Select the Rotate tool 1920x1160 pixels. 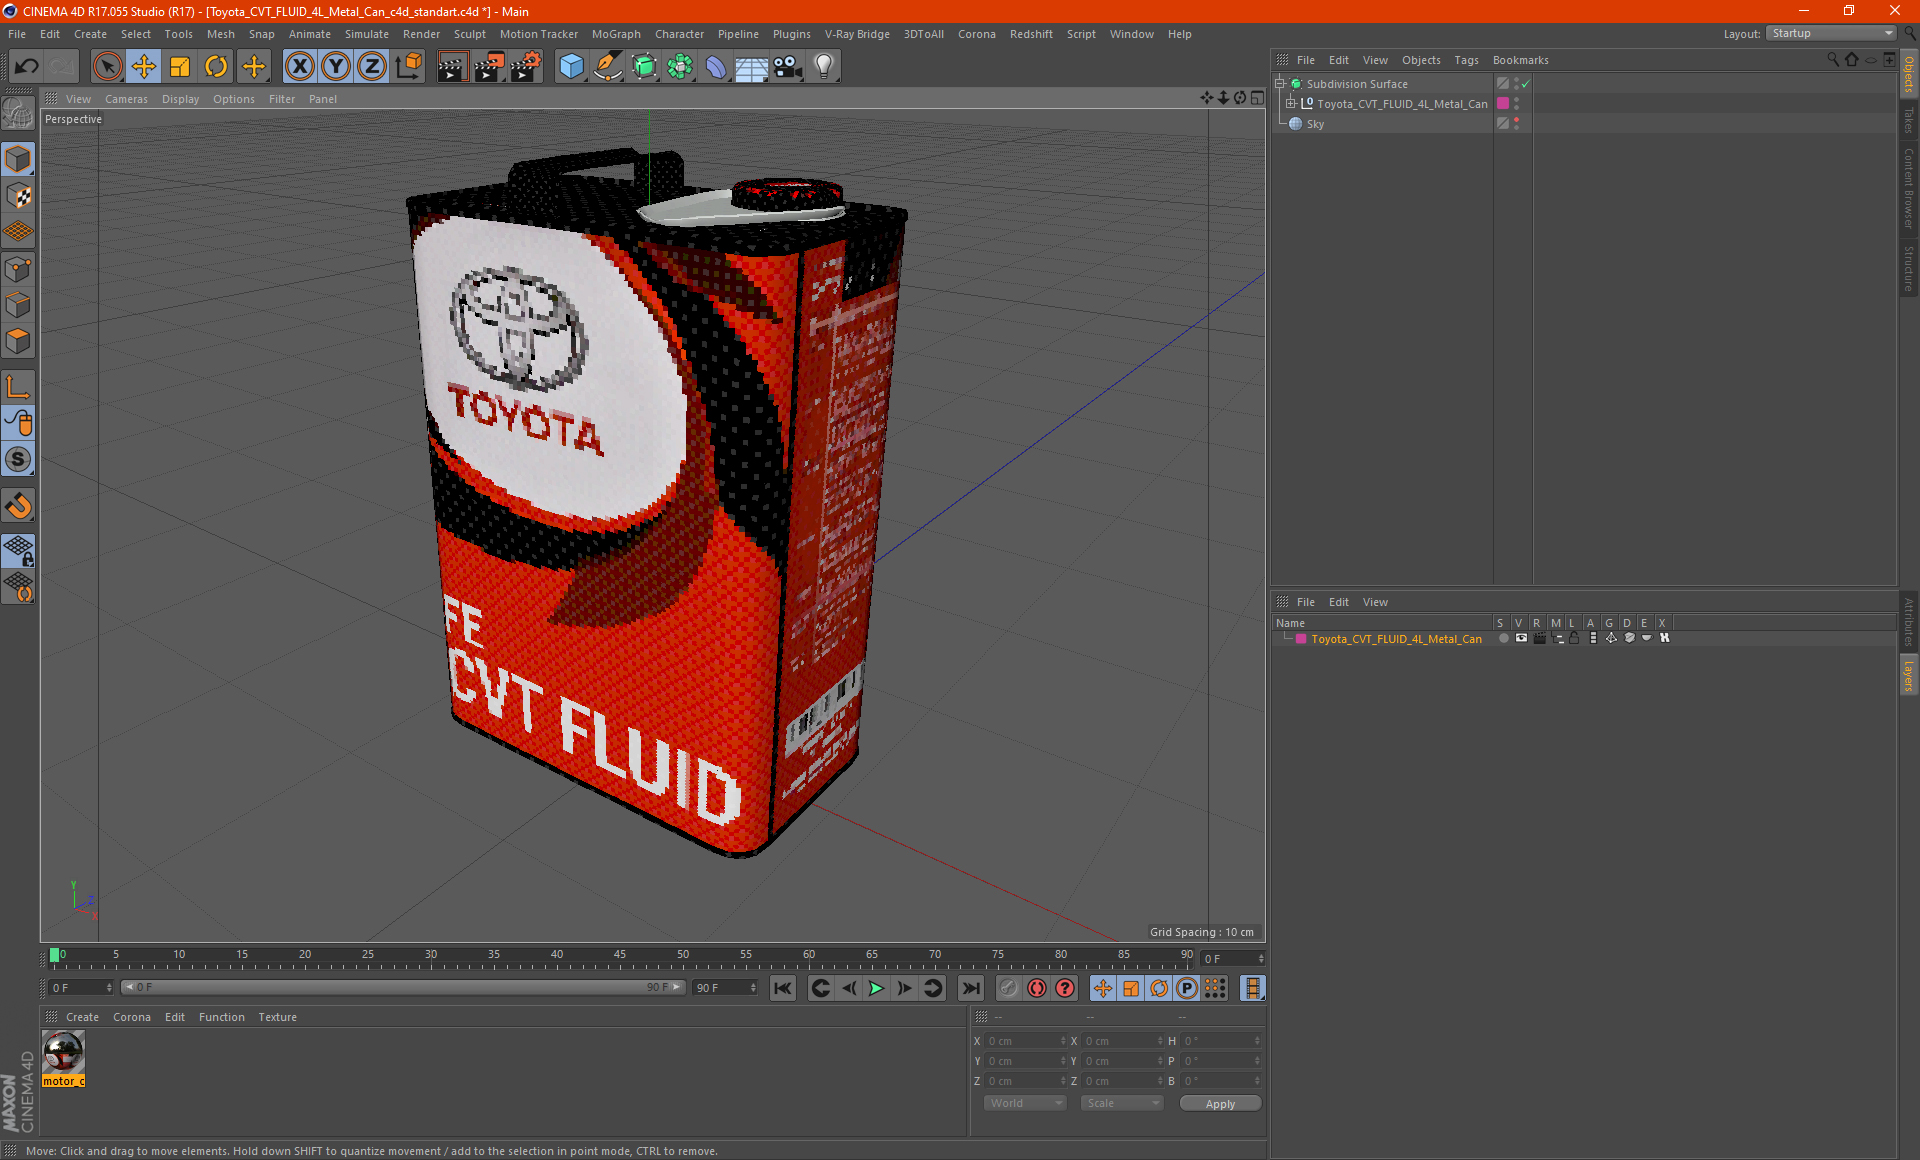coord(216,67)
